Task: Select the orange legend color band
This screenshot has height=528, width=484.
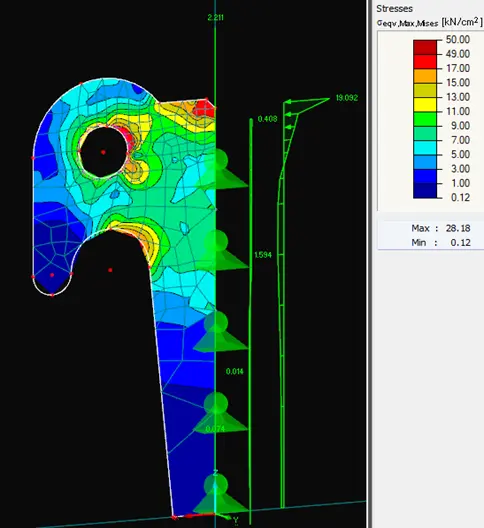Action: point(425,76)
